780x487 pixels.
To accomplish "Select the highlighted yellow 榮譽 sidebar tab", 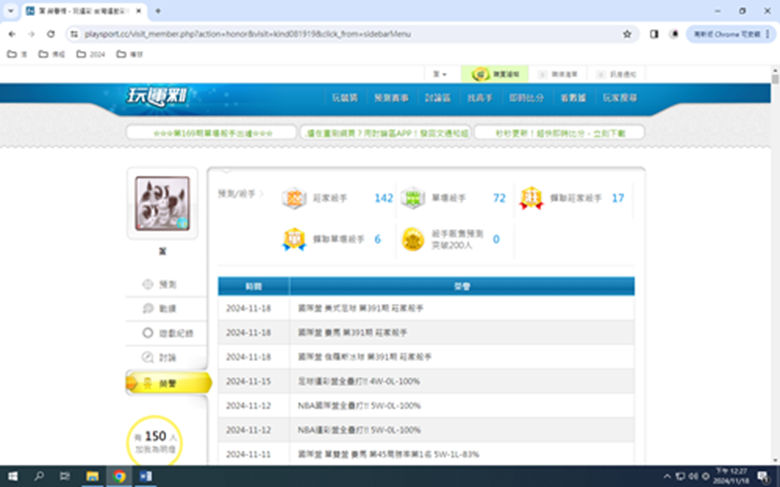I will click(168, 382).
